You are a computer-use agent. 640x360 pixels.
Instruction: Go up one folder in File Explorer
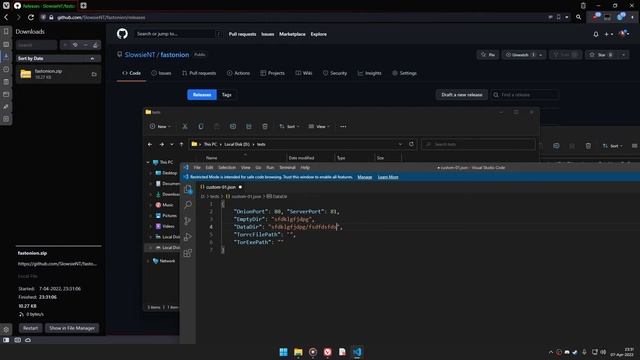pos(182,144)
